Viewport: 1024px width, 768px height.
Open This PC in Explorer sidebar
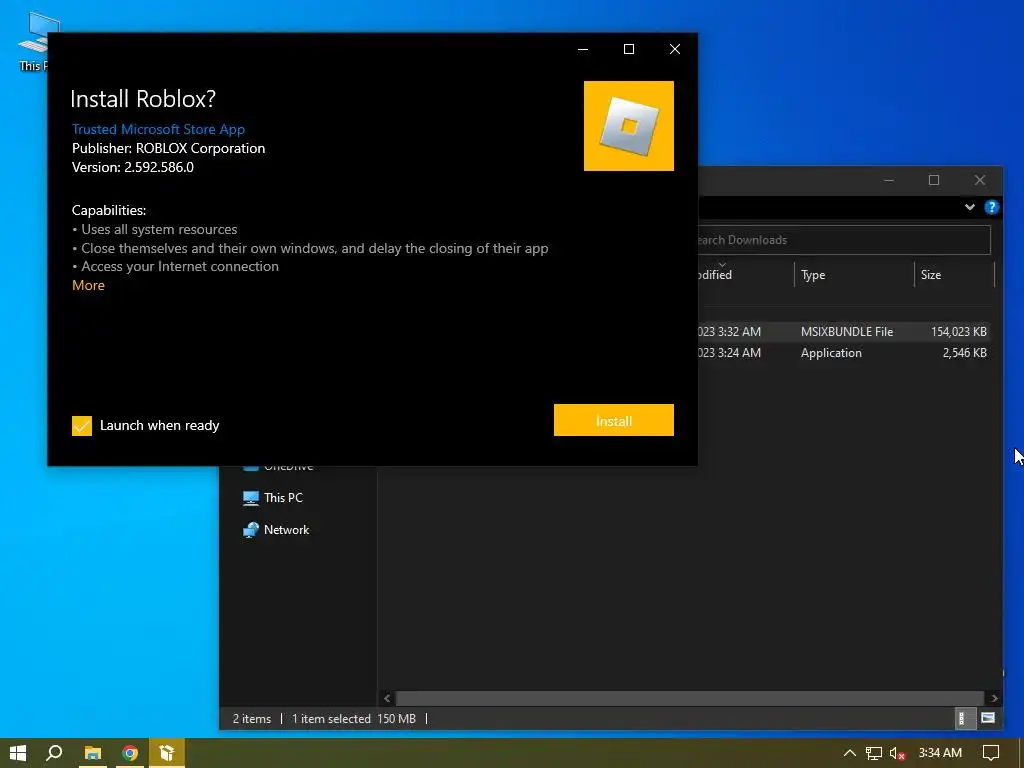283,498
